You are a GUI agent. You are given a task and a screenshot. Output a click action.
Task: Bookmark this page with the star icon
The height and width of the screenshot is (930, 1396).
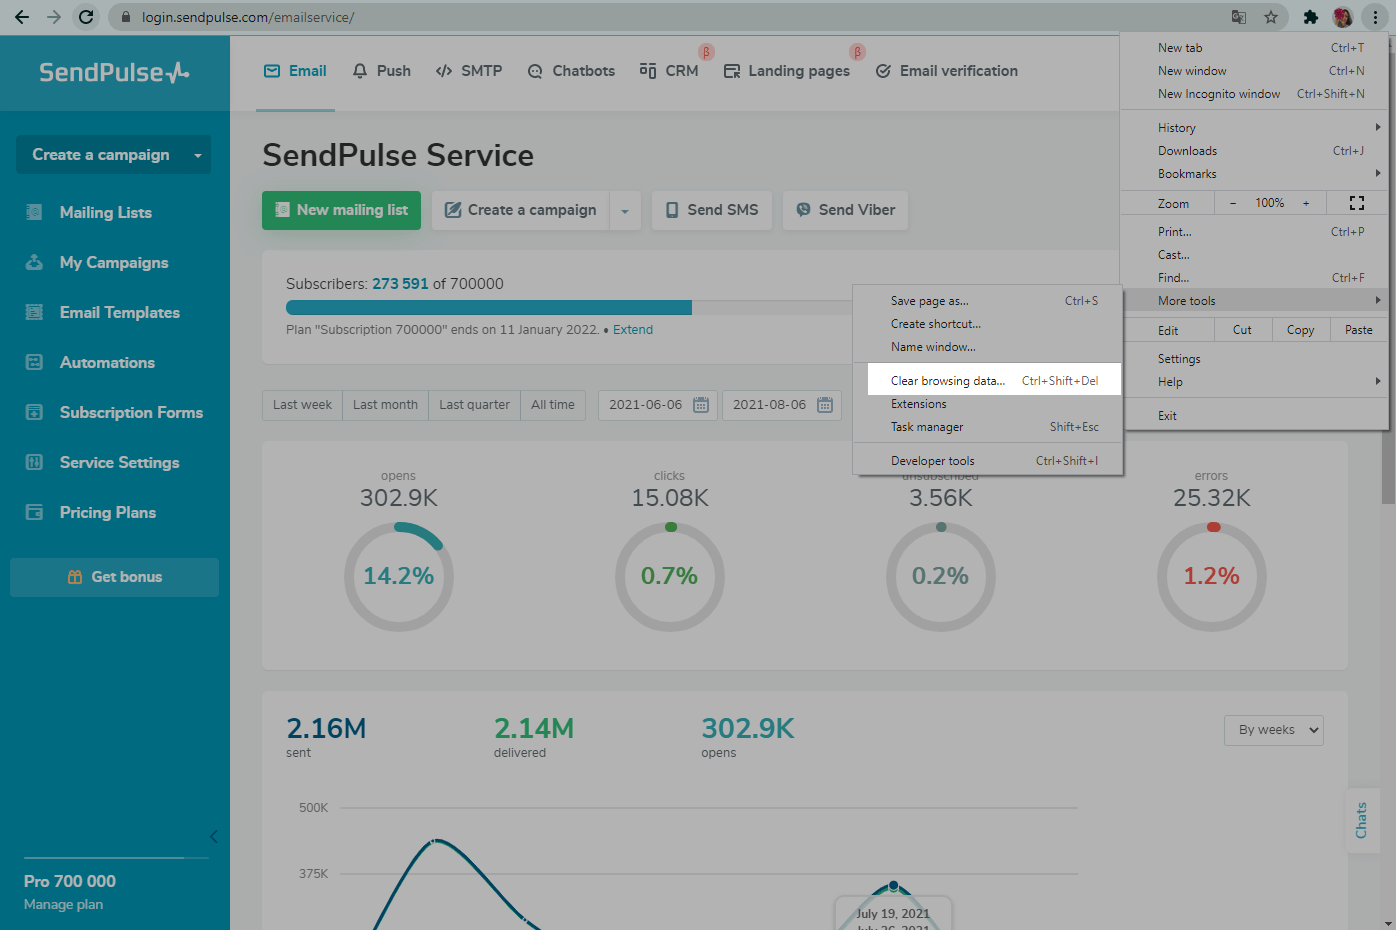[1271, 17]
